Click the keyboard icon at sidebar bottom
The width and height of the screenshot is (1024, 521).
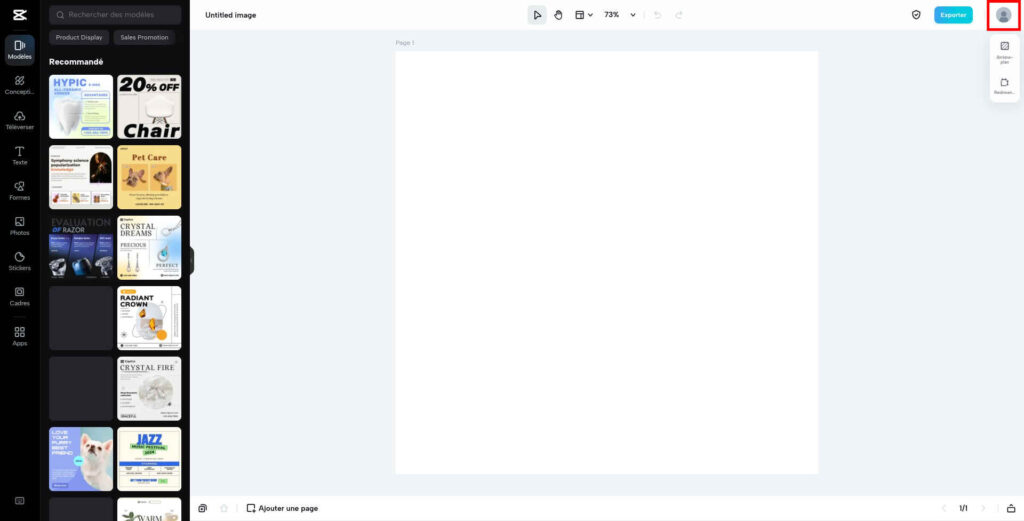coord(20,501)
